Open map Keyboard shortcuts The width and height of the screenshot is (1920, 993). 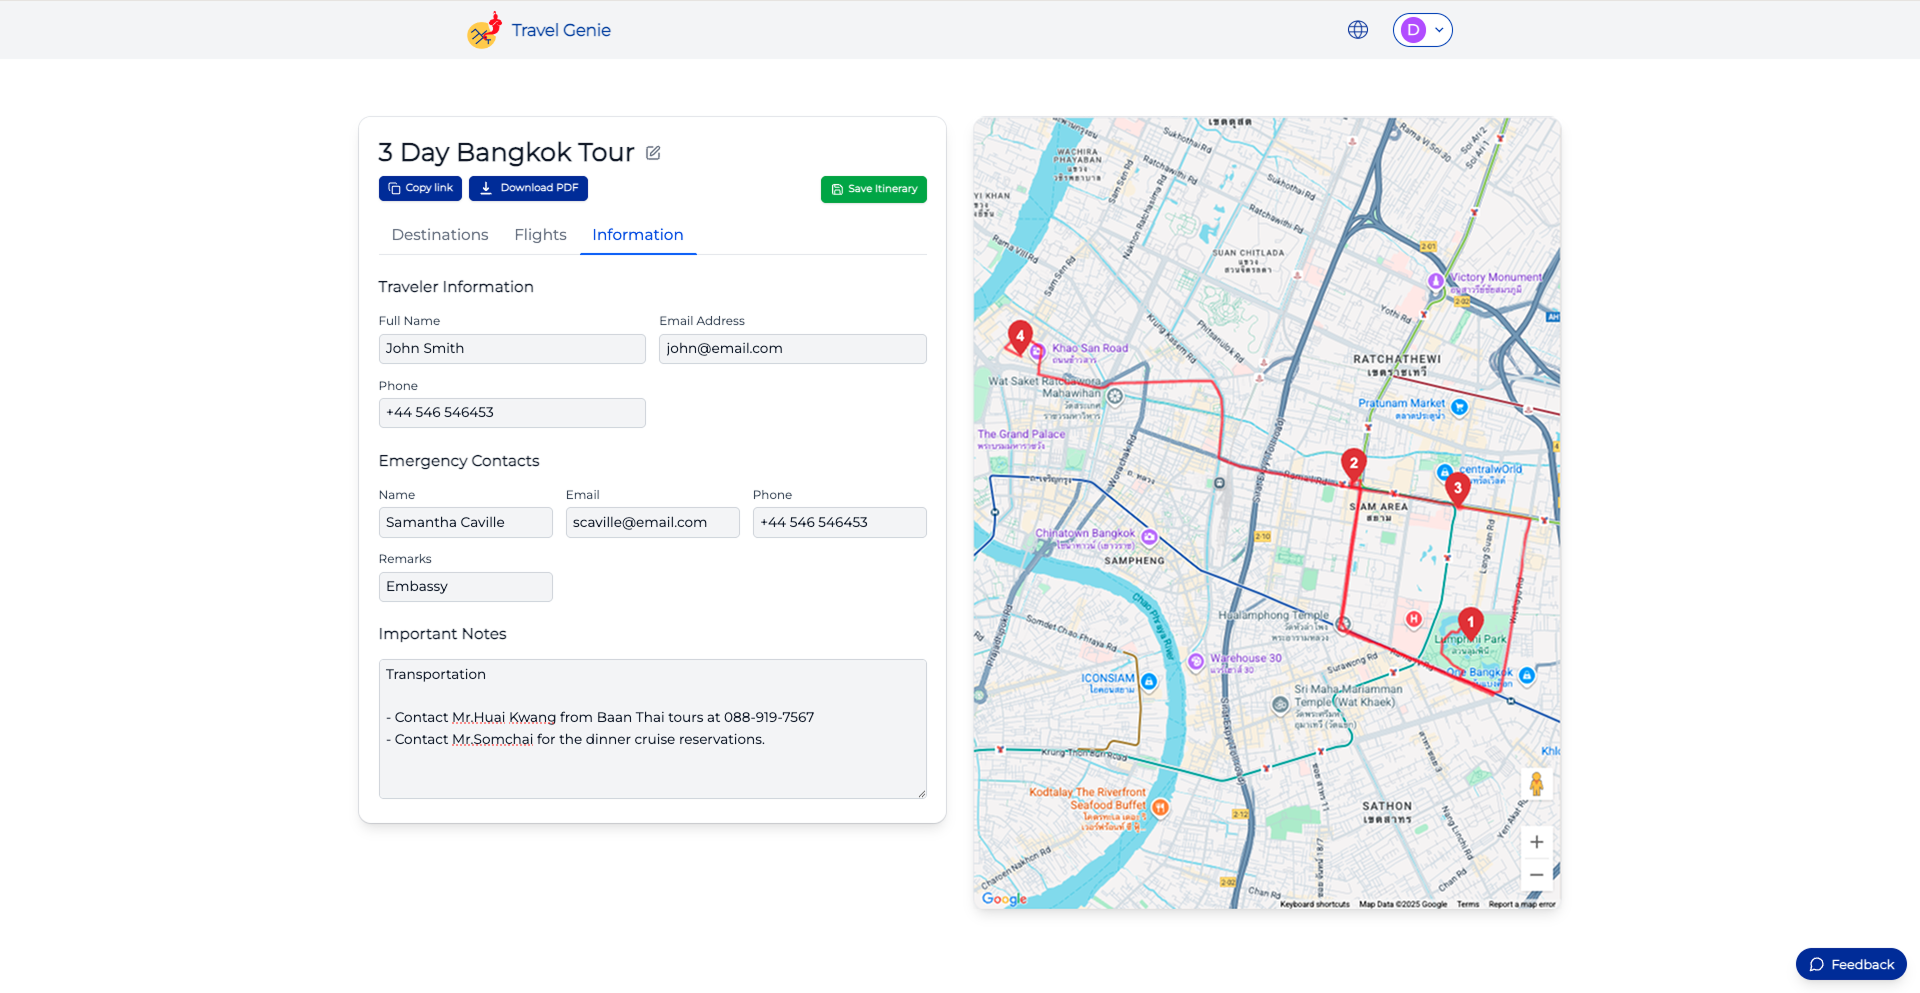[1314, 904]
